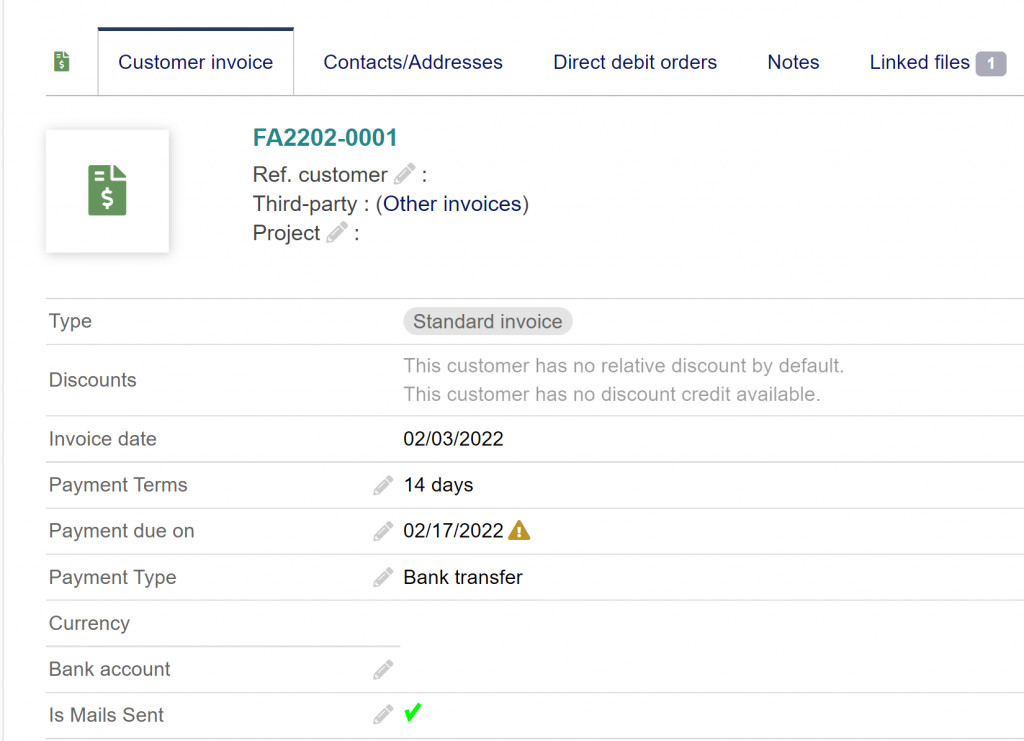Image resolution: width=1024 pixels, height=741 pixels.
Task: Open the Direct debit orders tab
Action: pos(635,62)
